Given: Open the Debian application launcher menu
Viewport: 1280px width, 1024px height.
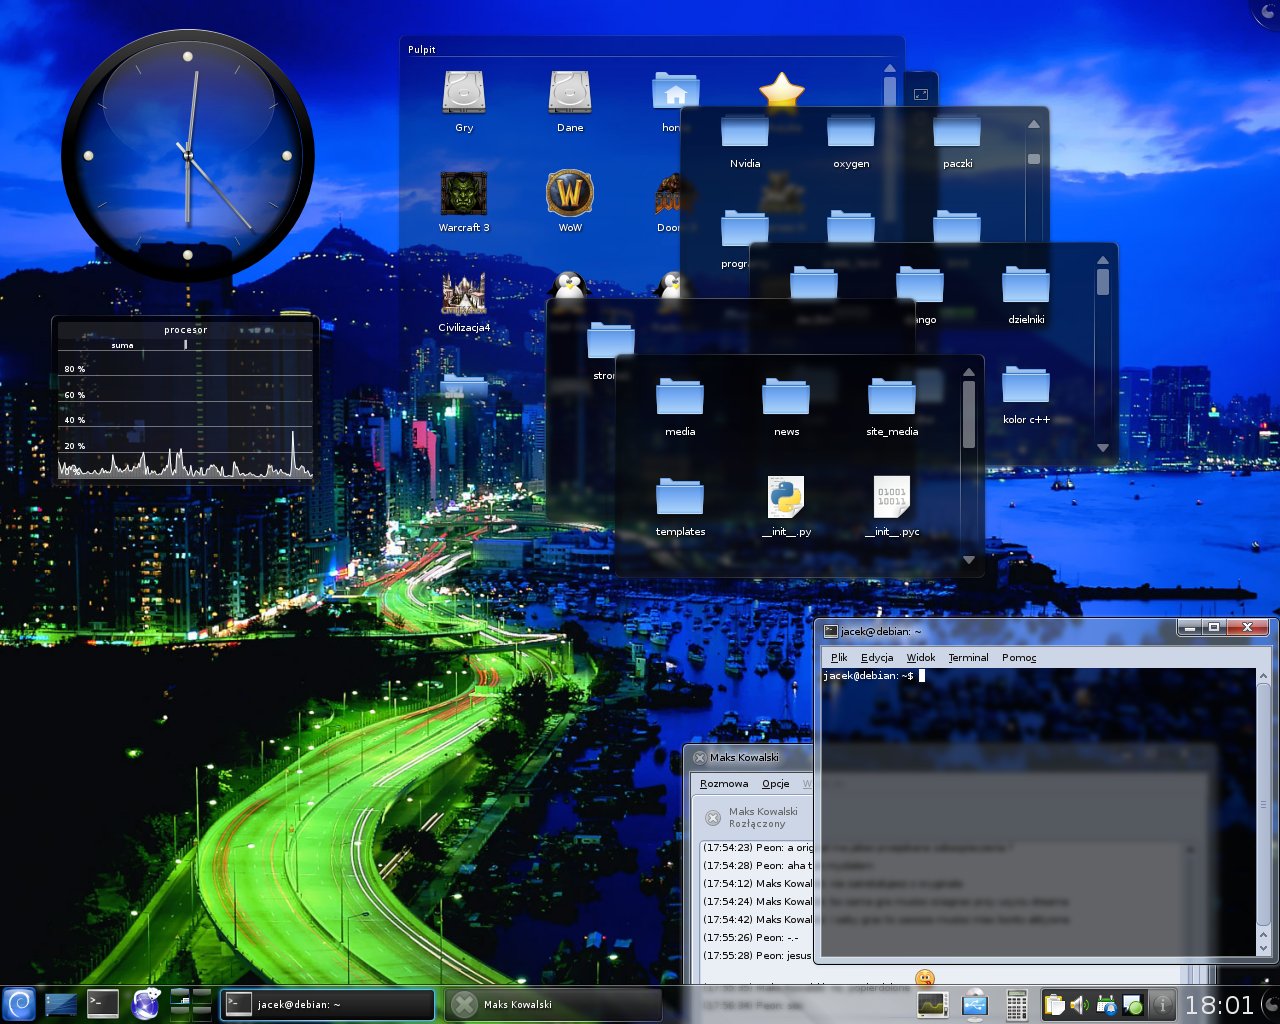Looking at the screenshot, I should point(18,1004).
